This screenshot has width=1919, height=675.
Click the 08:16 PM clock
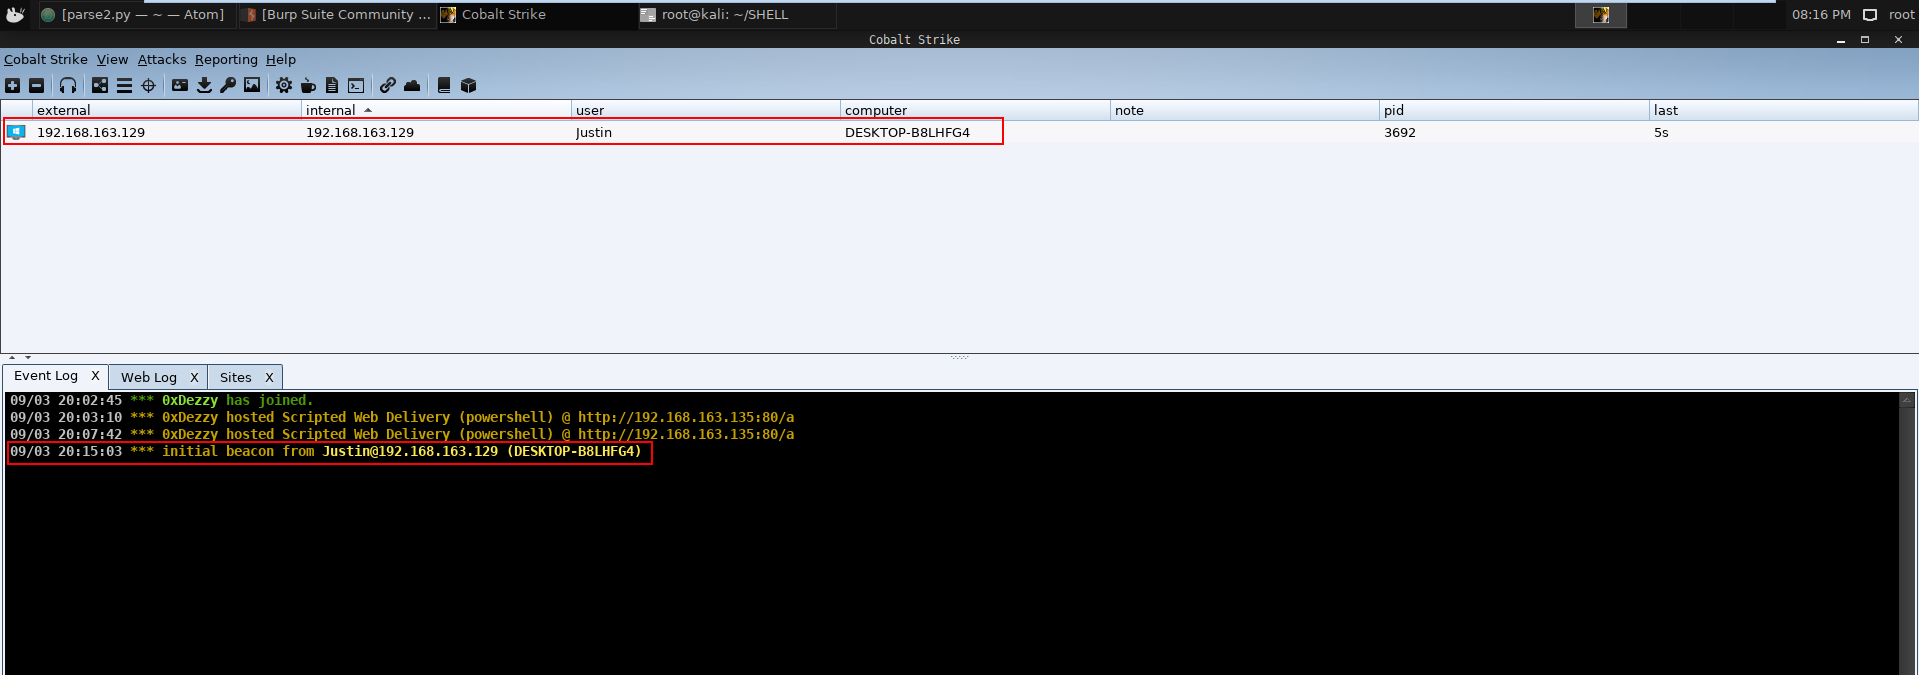(x=1821, y=15)
